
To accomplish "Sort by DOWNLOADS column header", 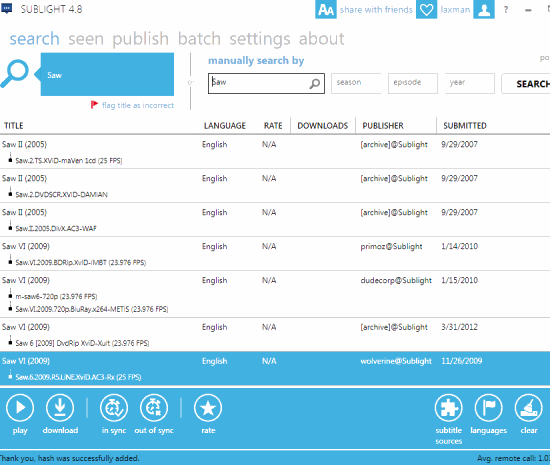I will [323, 126].
